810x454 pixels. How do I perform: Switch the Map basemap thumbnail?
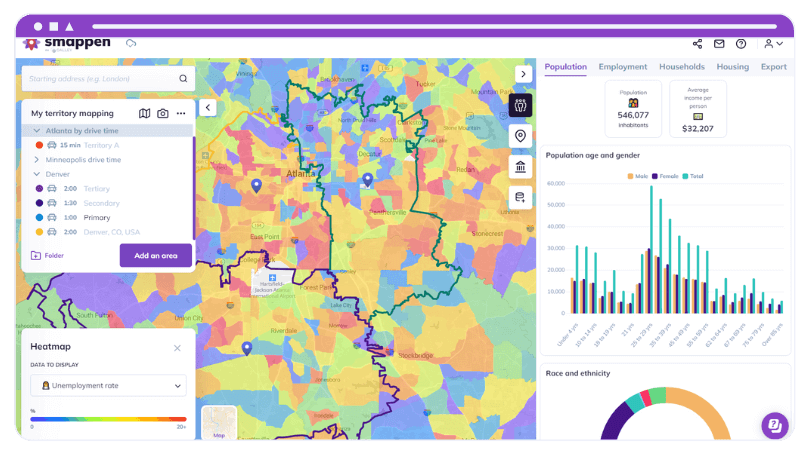tap(220, 422)
